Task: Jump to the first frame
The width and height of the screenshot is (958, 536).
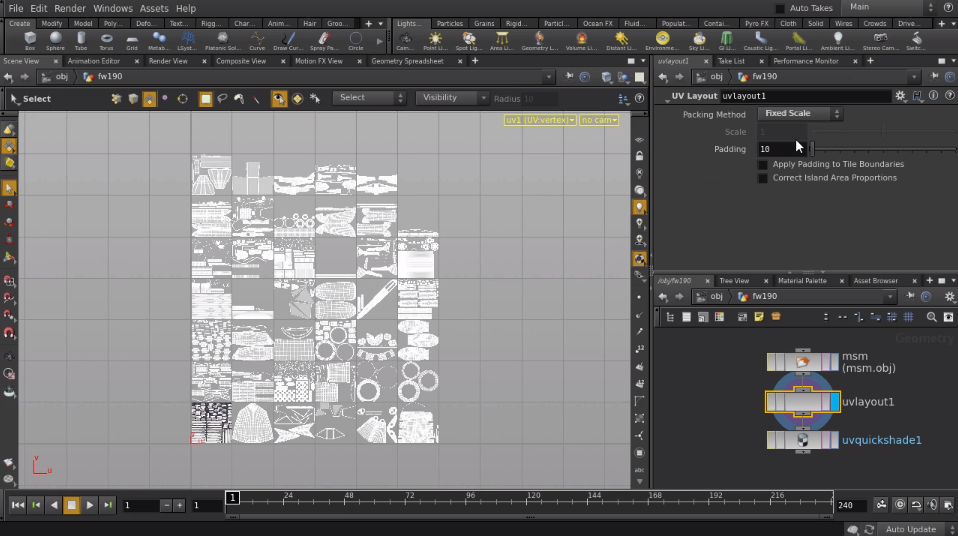Action: (18, 505)
